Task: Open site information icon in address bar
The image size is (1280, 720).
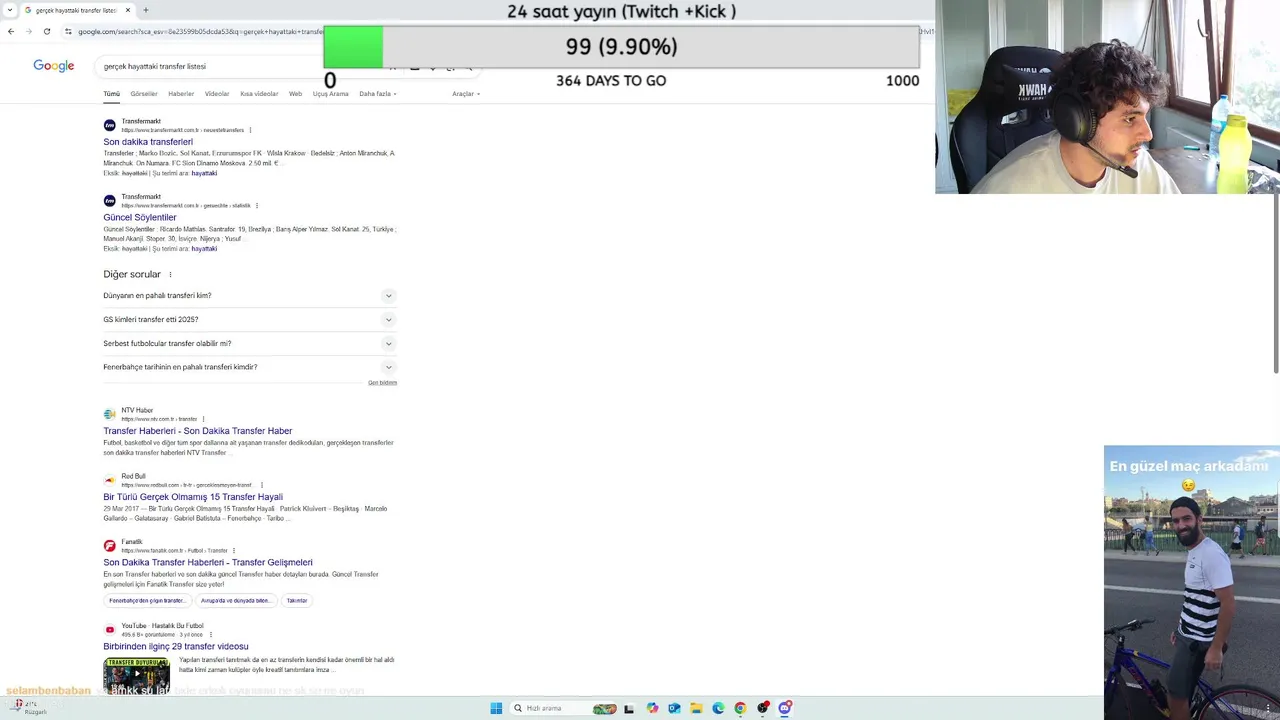Action: pyautogui.click(x=68, y=31)
